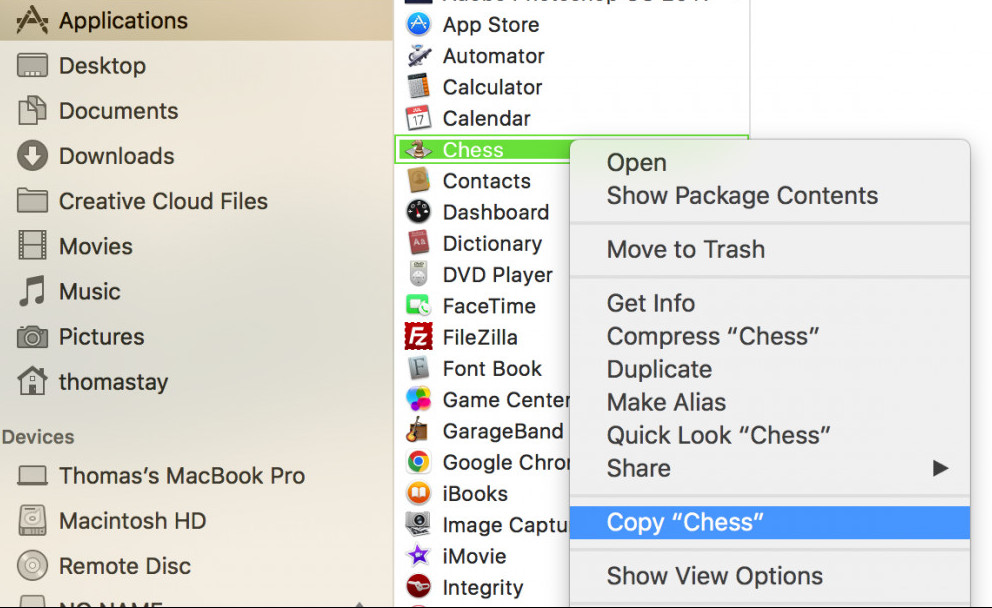Screen dimensions: 992x608
Task: Click the Dashboard gauge icon
Action: coord(418,211)
